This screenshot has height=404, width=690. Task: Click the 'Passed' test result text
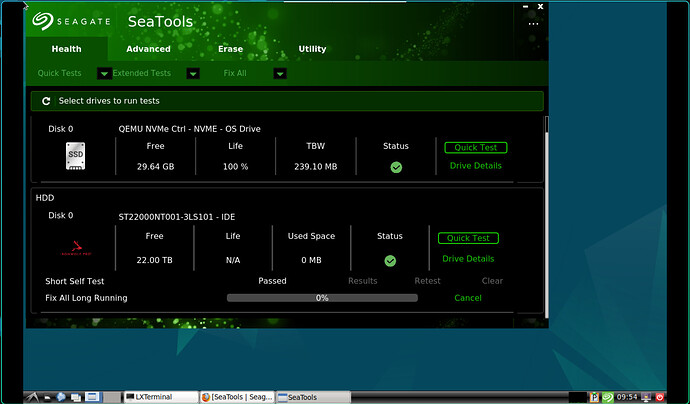272,281
